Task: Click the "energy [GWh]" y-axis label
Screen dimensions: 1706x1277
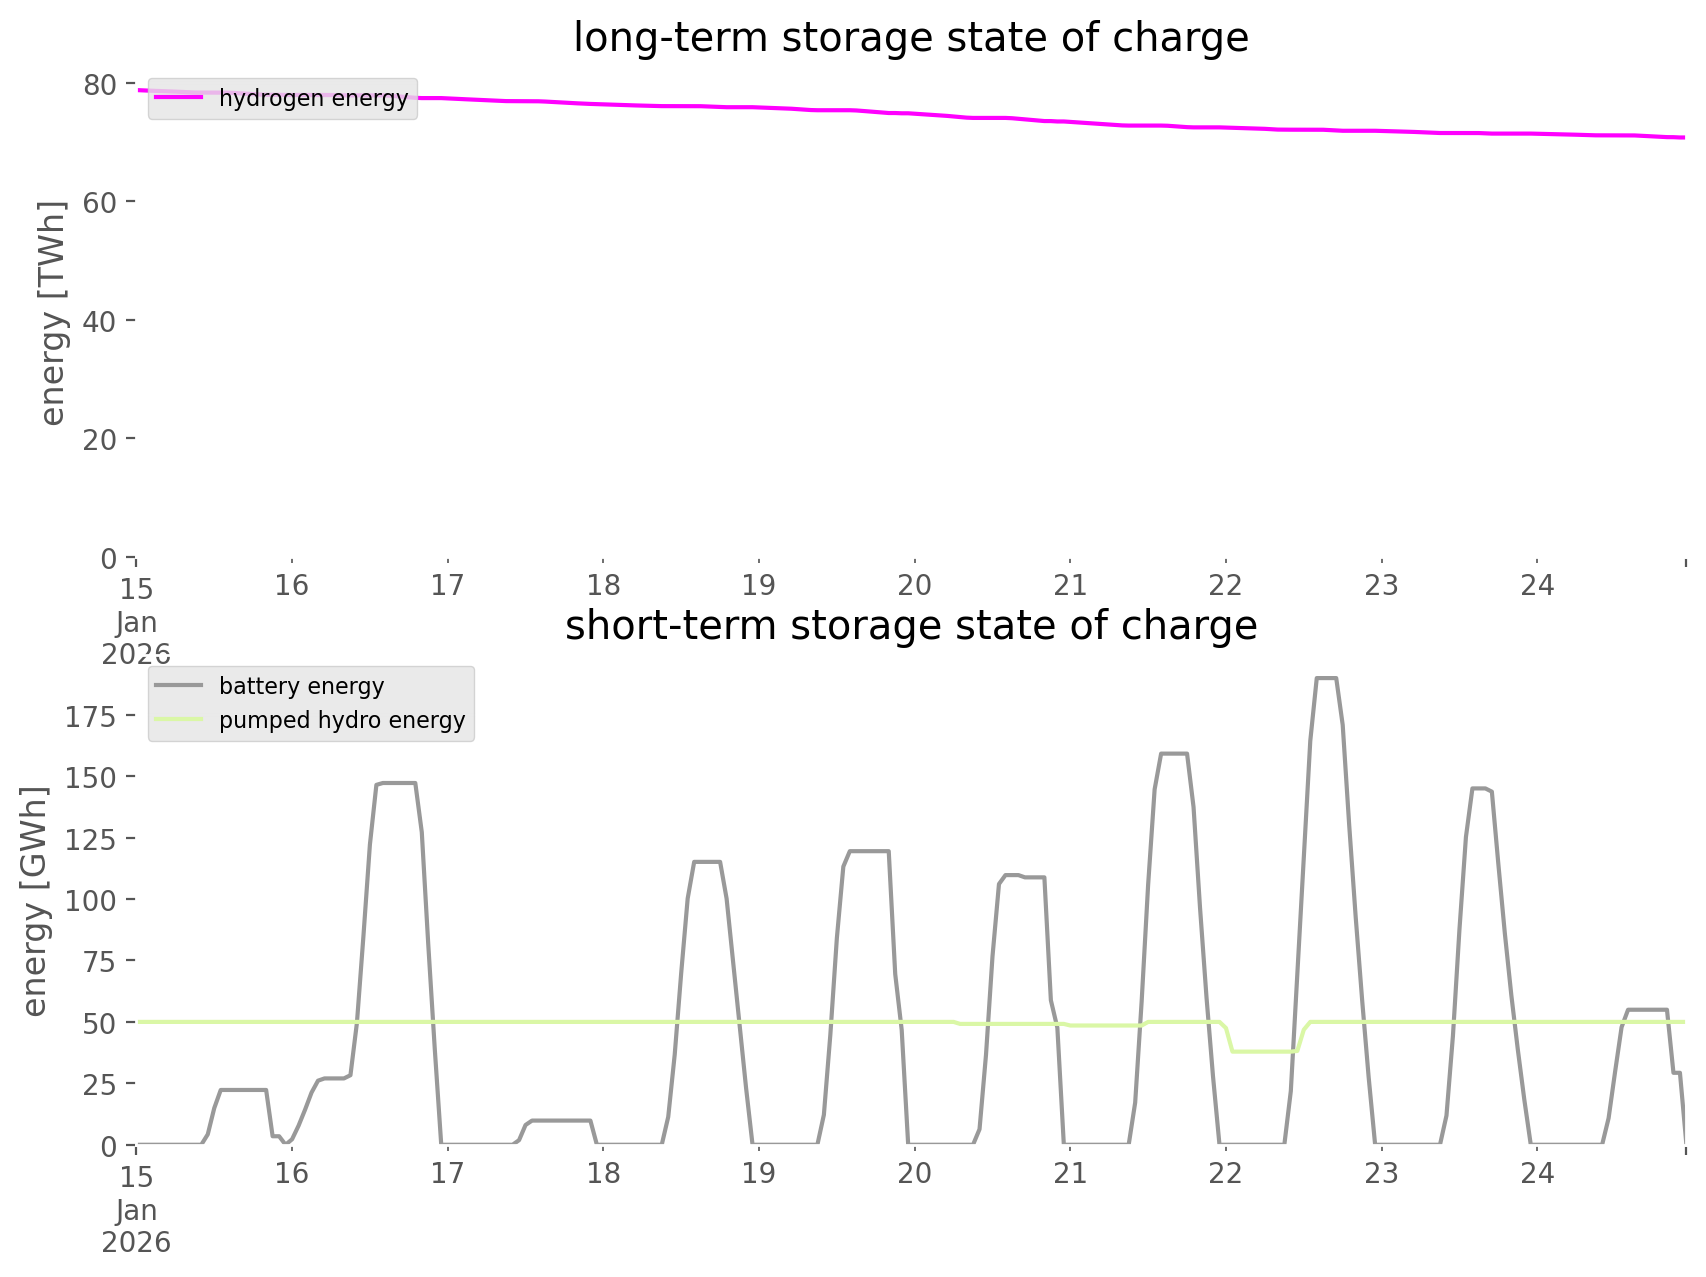Action: coord(34,901)
